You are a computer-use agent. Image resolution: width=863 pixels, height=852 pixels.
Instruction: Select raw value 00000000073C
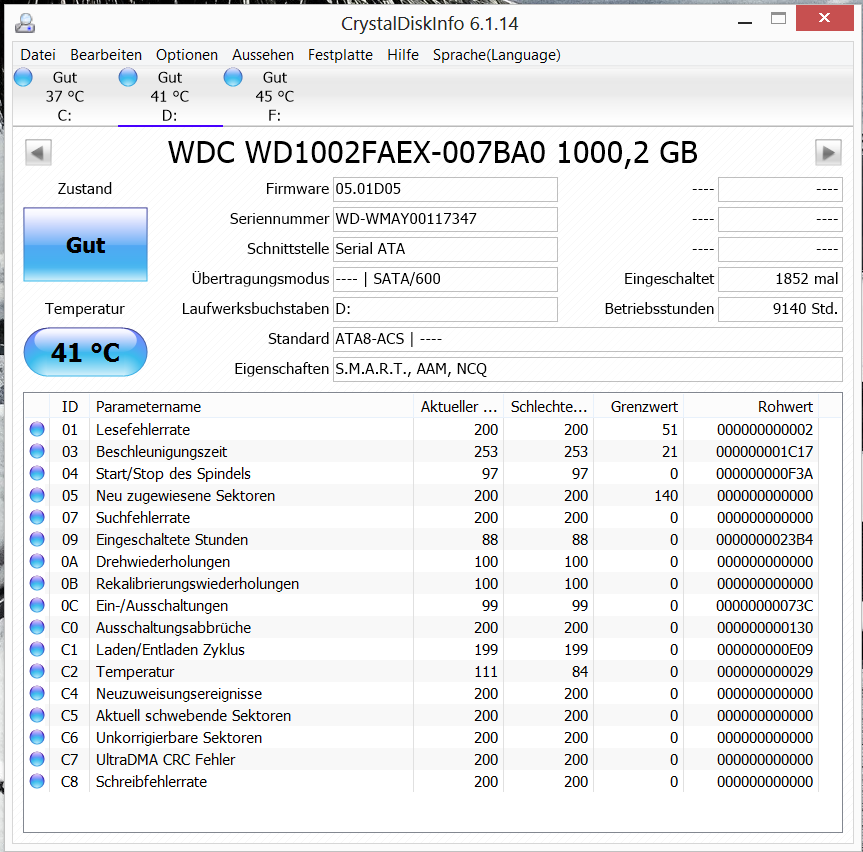pos(764,606)
